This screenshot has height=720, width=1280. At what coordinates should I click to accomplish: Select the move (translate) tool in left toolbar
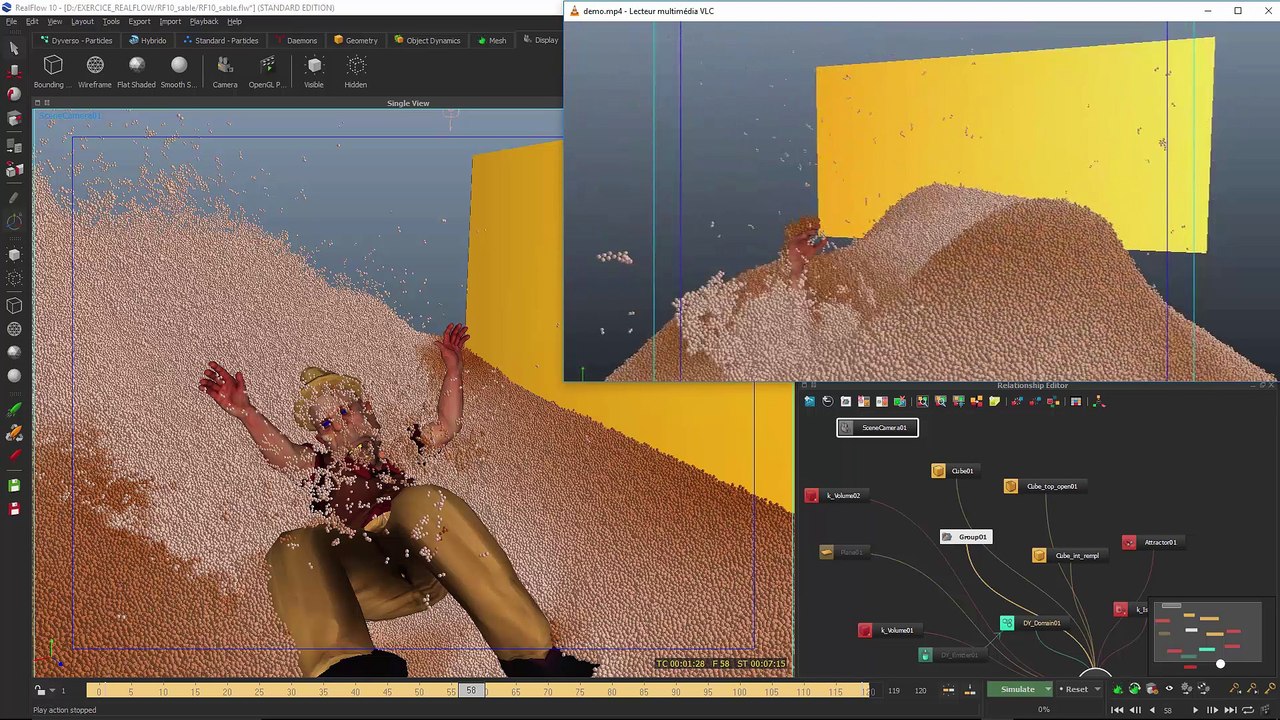click(x=14, y=72)
